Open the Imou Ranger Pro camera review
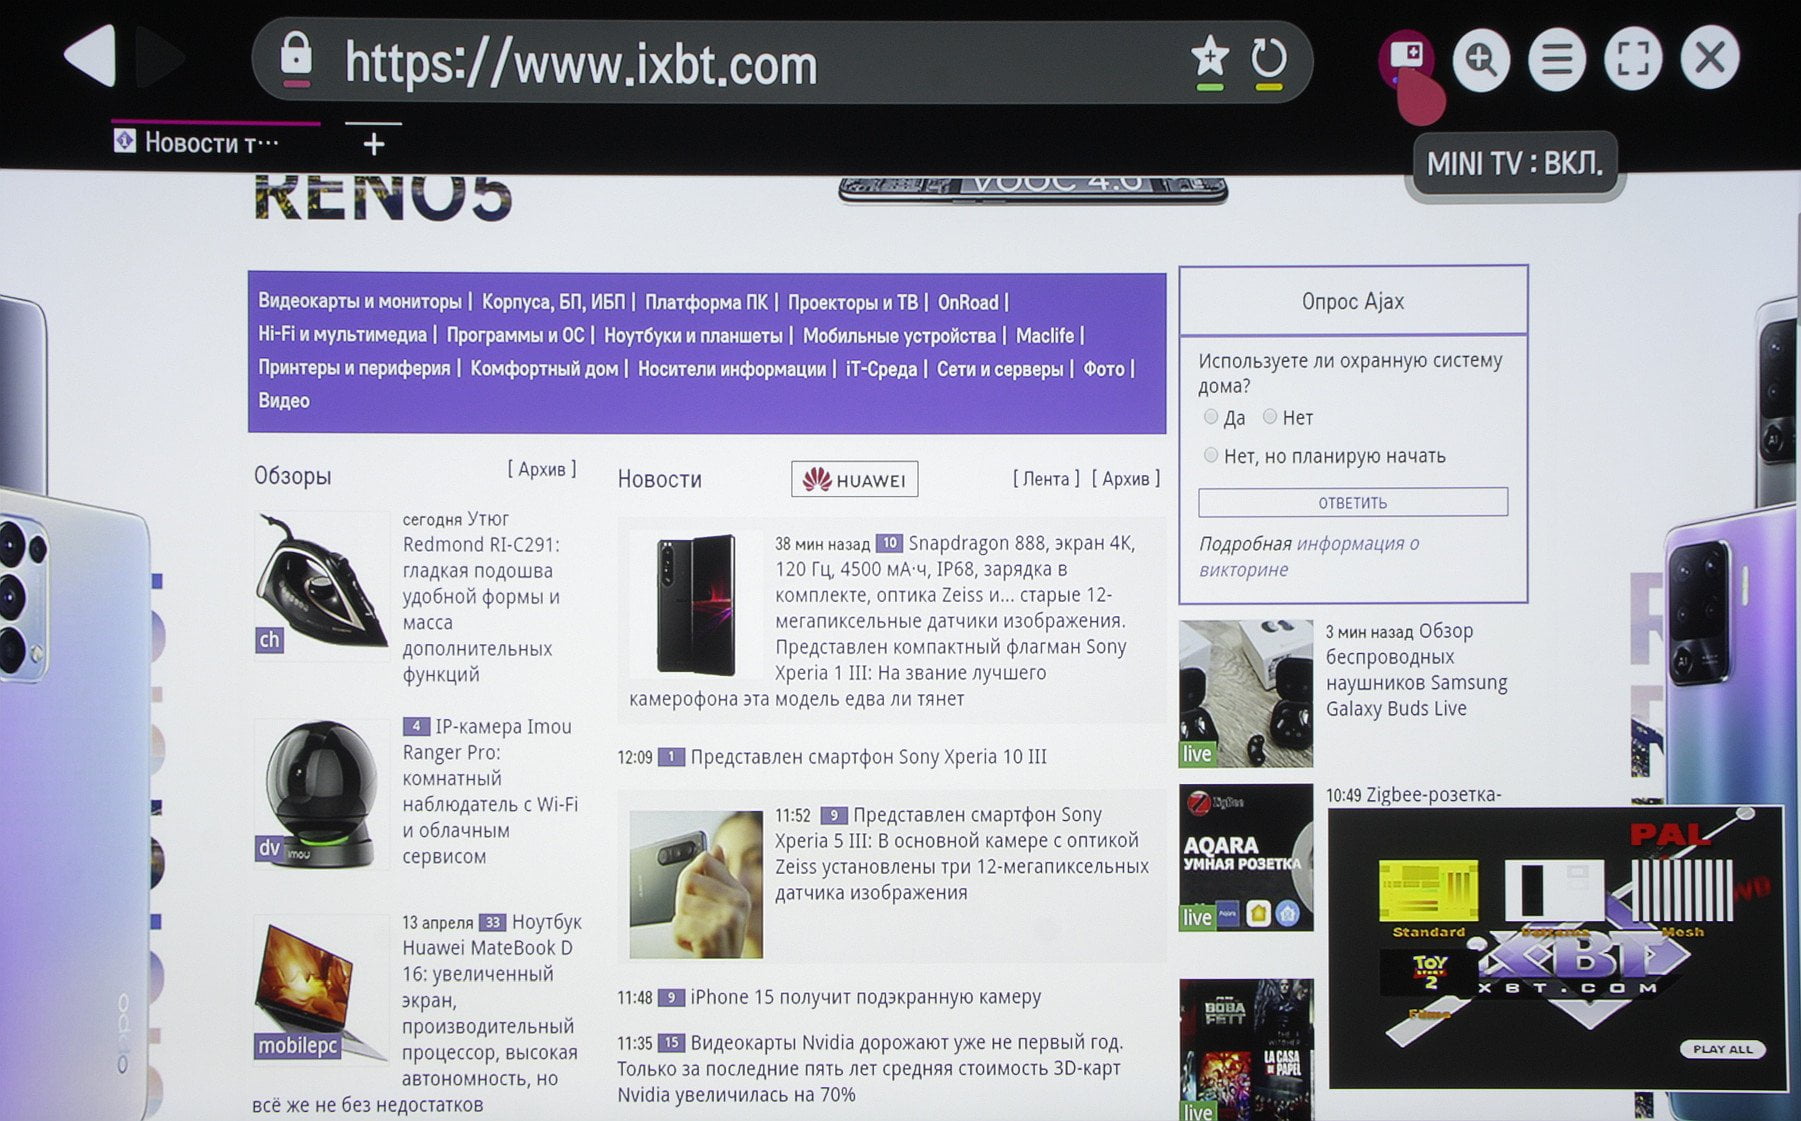 tap(490, 791)
